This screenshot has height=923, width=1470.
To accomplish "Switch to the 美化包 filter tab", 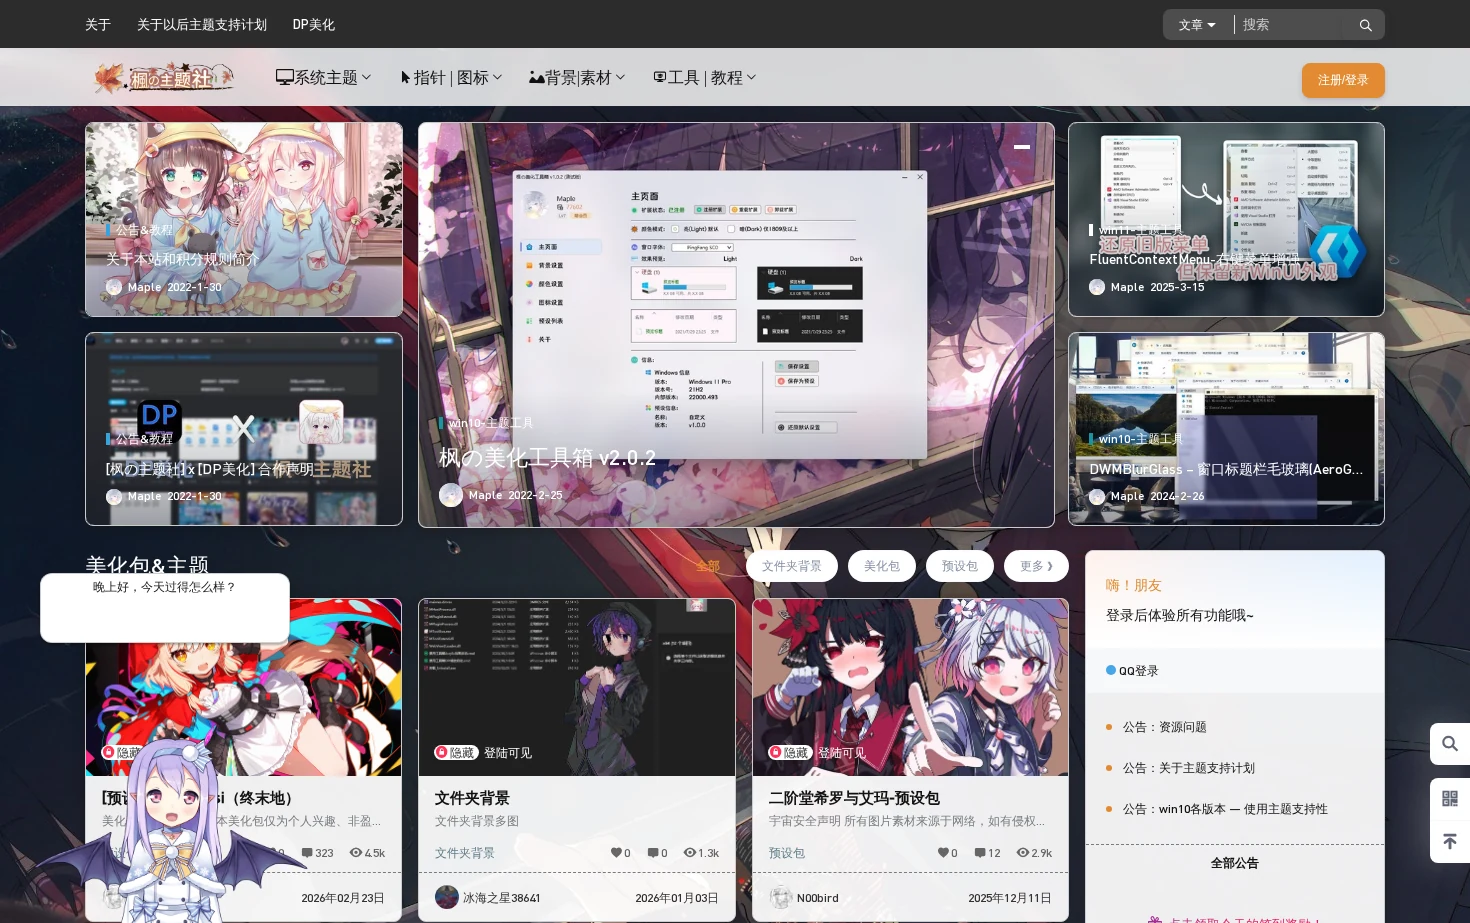I will click(x=882, y=566).
